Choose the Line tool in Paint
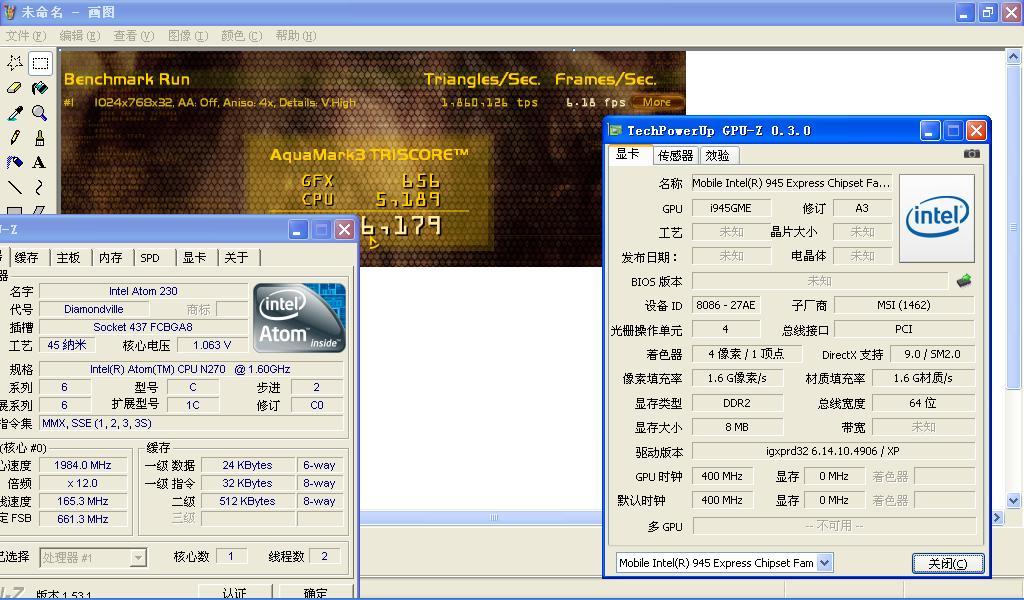Screen dimensions: 1024x600 [x=15, y=187]
